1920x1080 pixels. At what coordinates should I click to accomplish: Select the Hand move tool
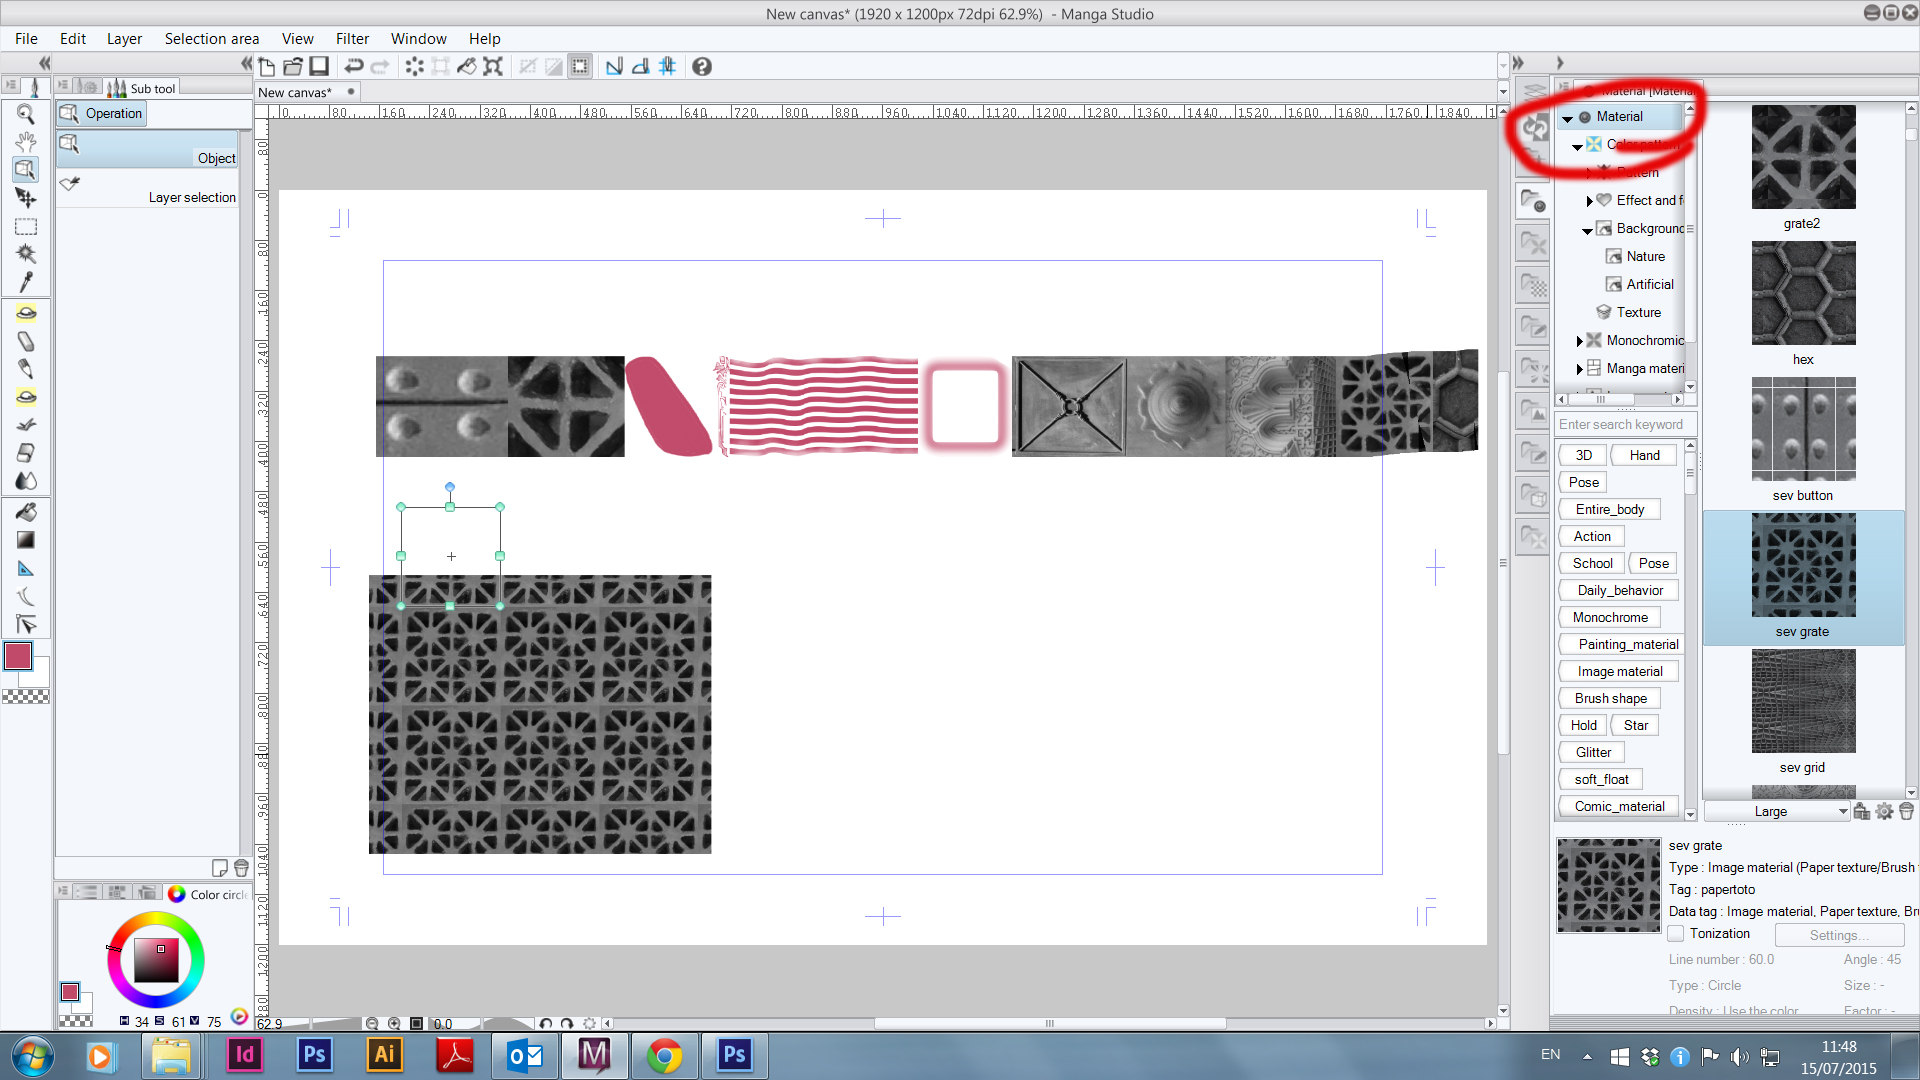click(26, 142)
